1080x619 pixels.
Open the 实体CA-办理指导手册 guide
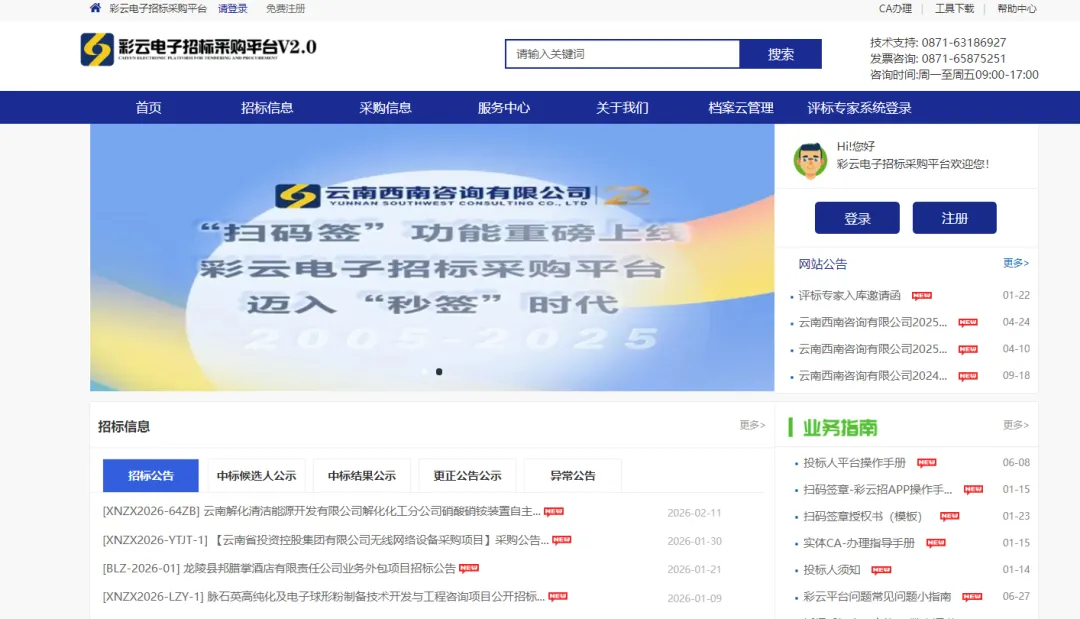coord(859,543)
